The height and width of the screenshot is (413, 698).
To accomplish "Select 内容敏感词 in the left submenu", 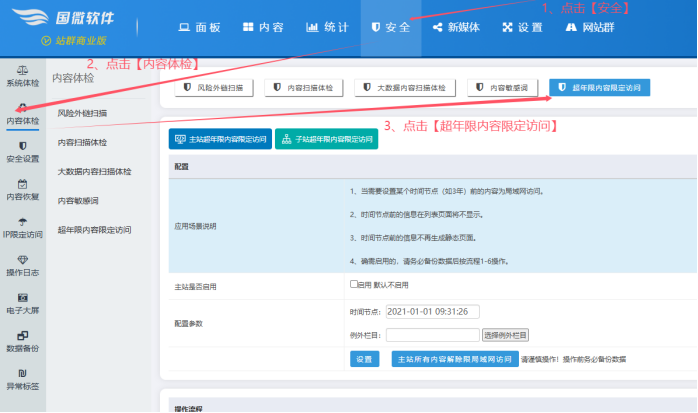I will click(78, 200).
